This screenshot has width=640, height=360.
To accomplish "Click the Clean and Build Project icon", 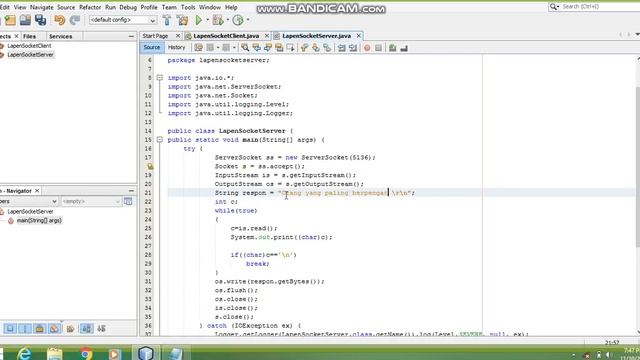I will pos(182,20).
